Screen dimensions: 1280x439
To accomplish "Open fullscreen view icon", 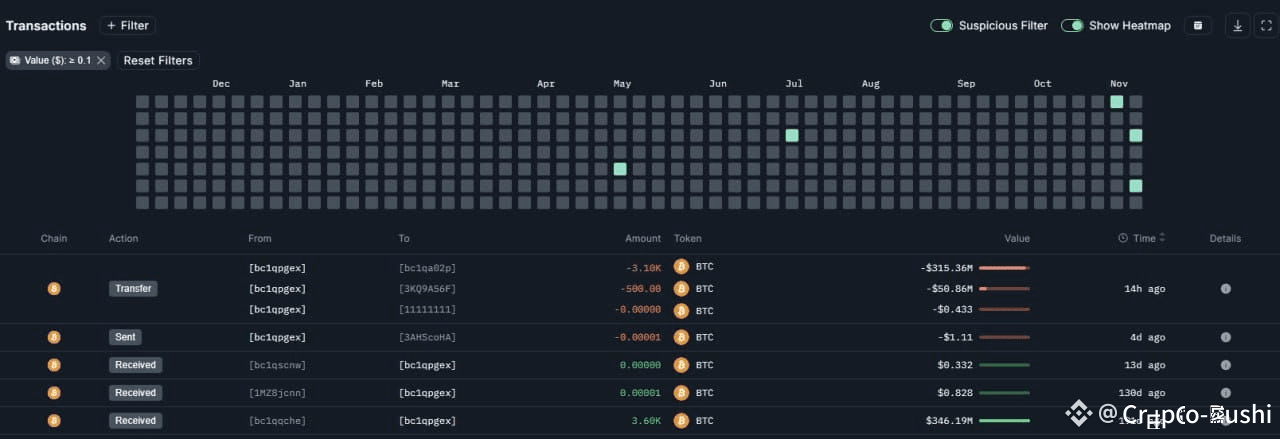I will pyautogui.click(x=1265, y=26).
